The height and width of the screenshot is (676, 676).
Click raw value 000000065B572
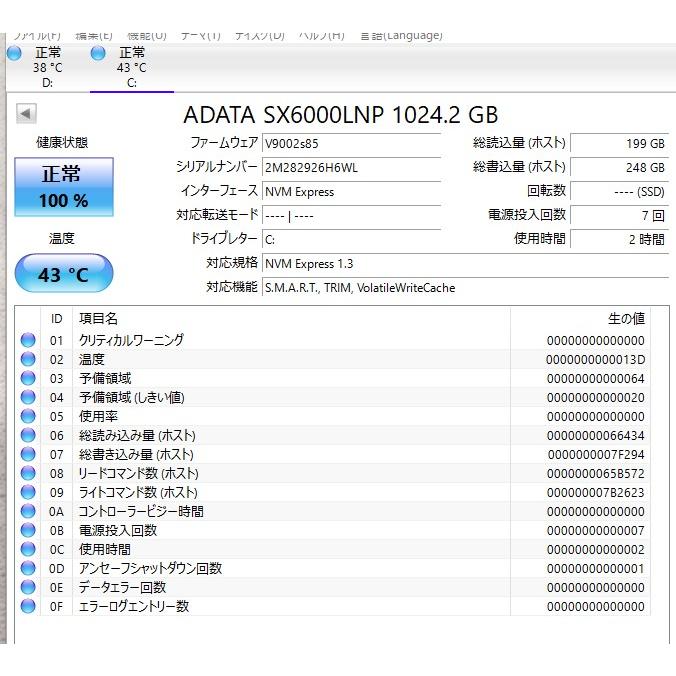pos(595,473)
